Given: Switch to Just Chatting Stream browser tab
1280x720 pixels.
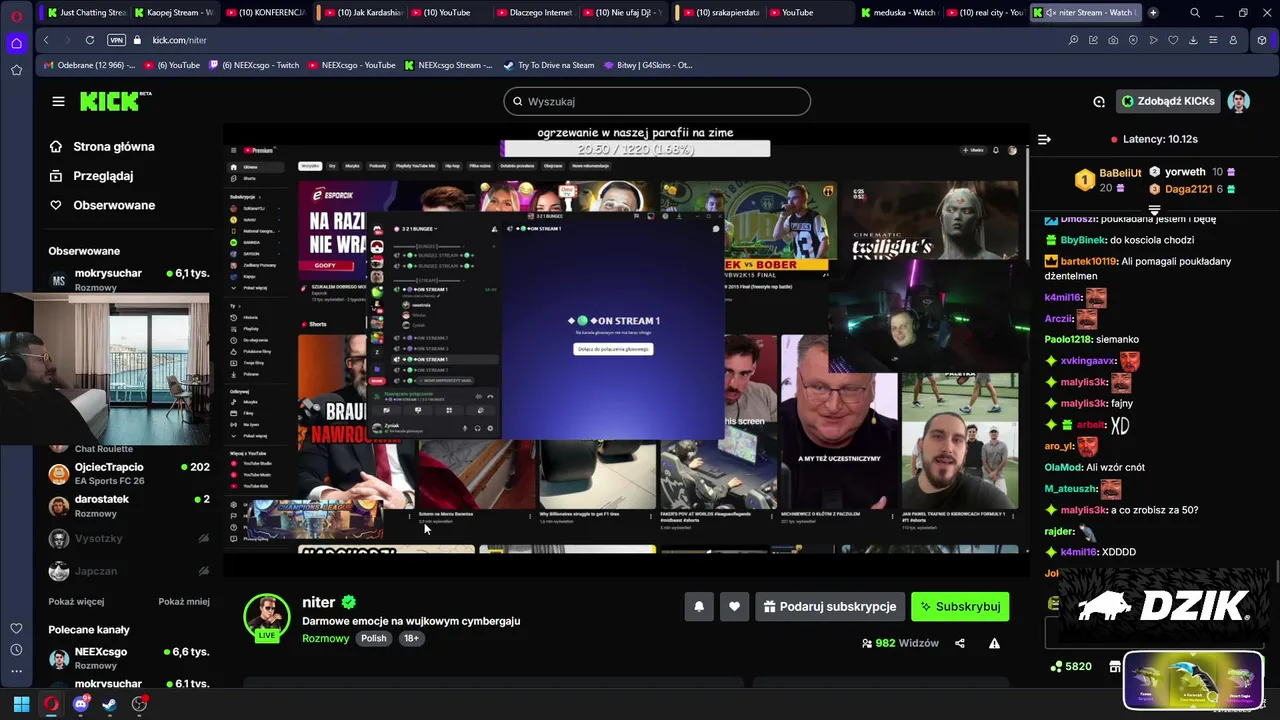Looking at the screenshot, I should 87,12.
